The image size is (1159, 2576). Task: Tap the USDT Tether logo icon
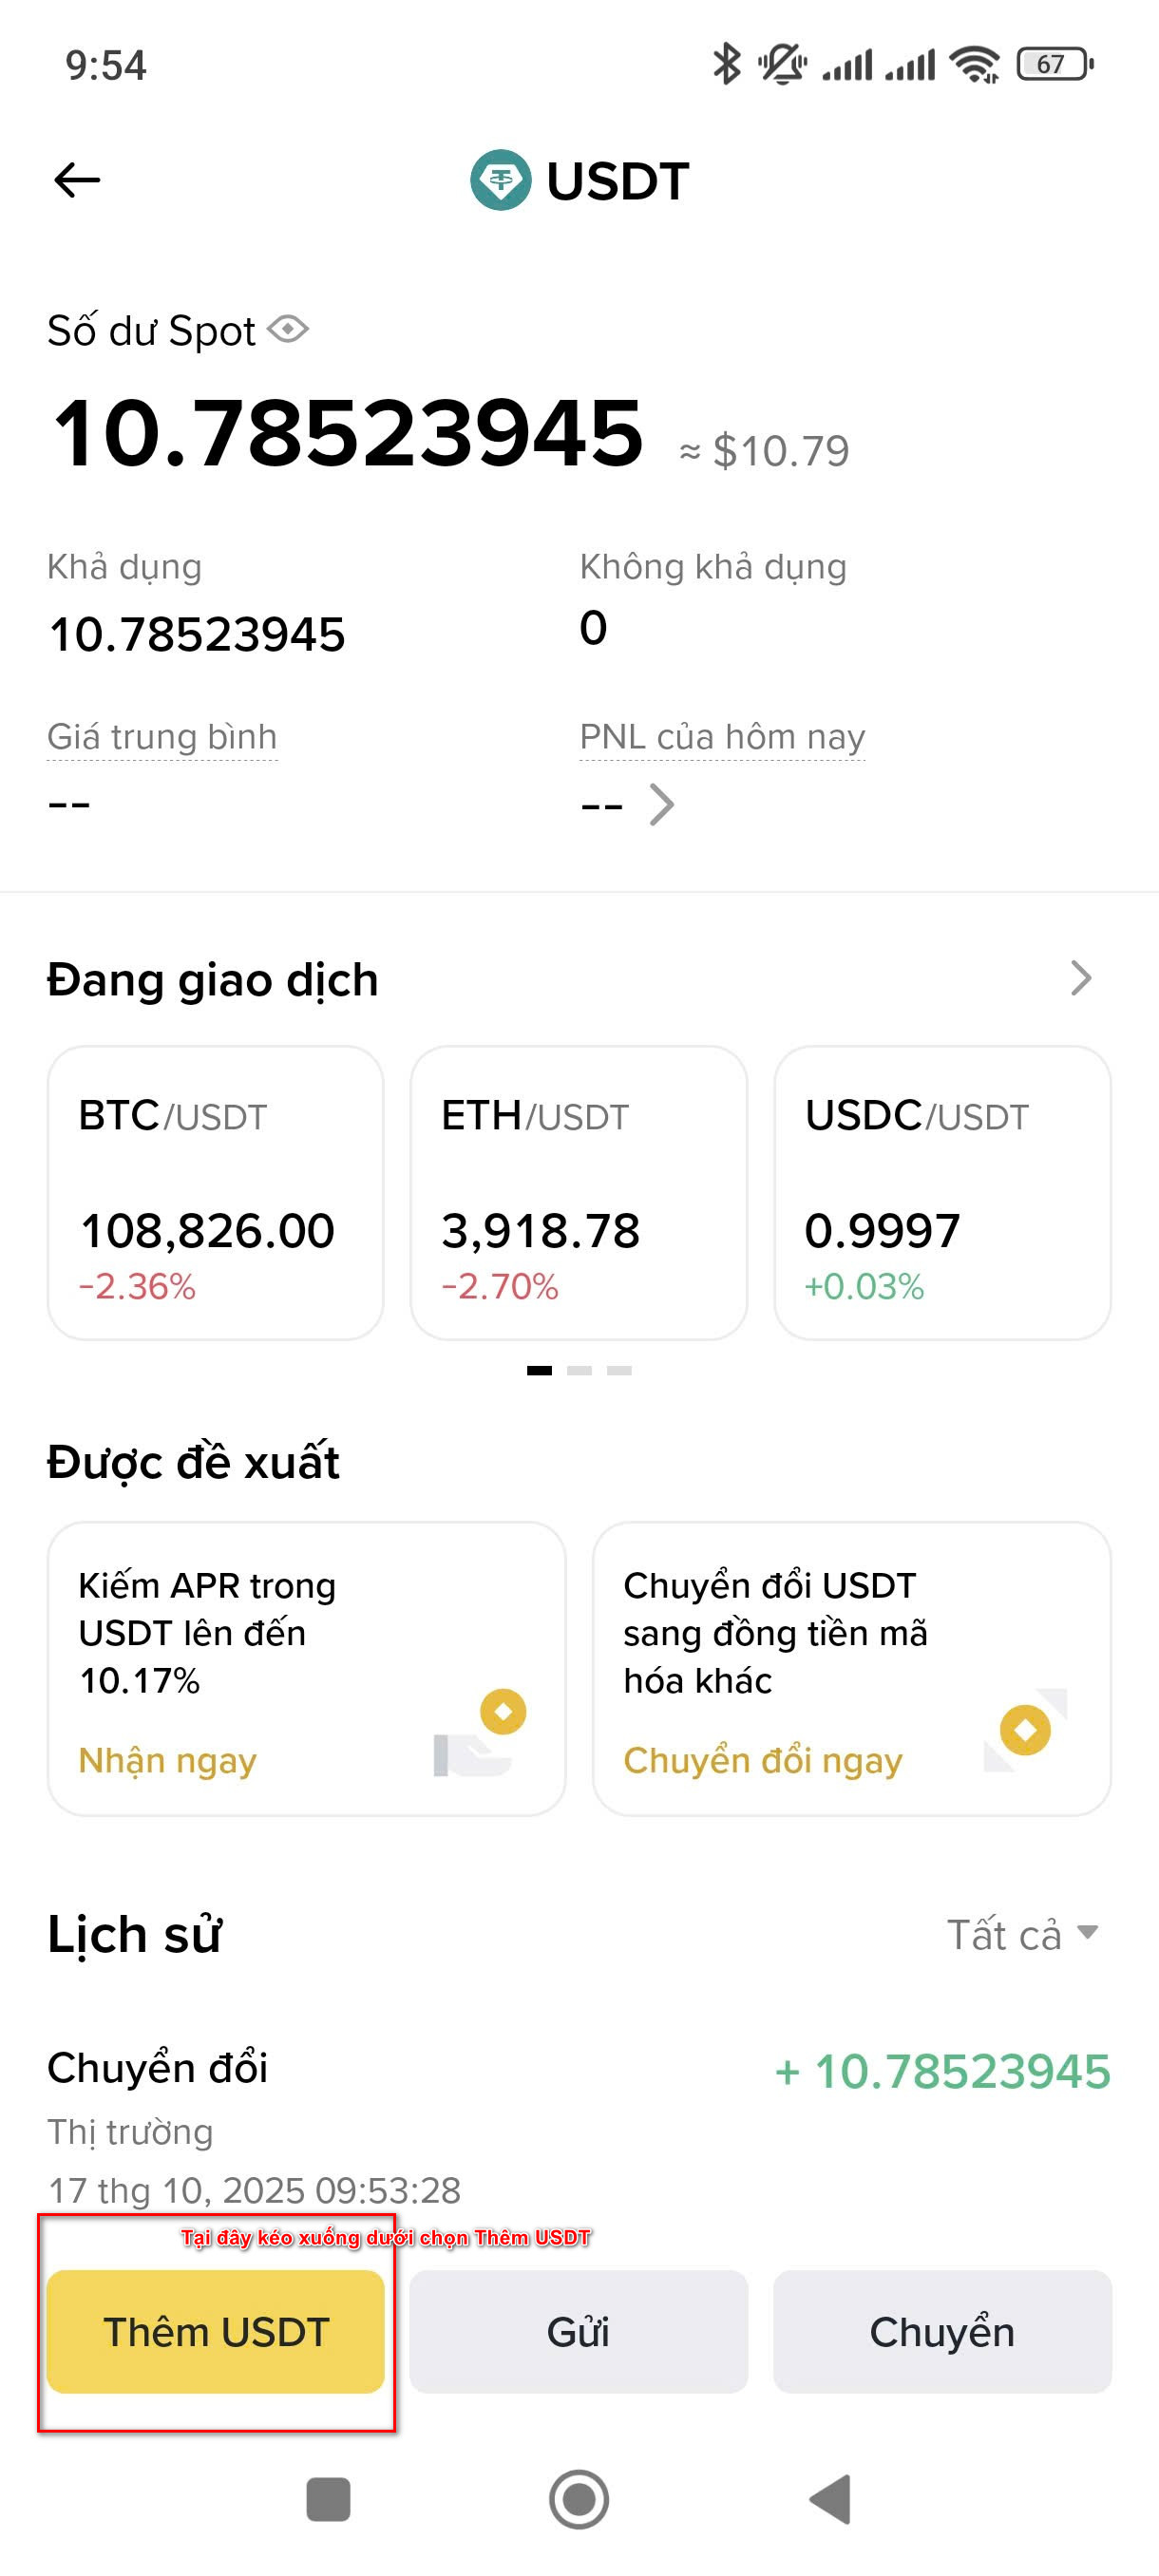(x=500, y=181)
